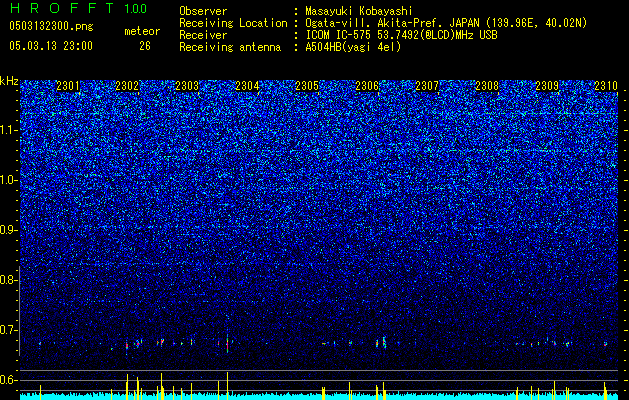Viewport: 629px width, 400px height.
Task: Click the 2306 time marker
Action: point(367,86)
